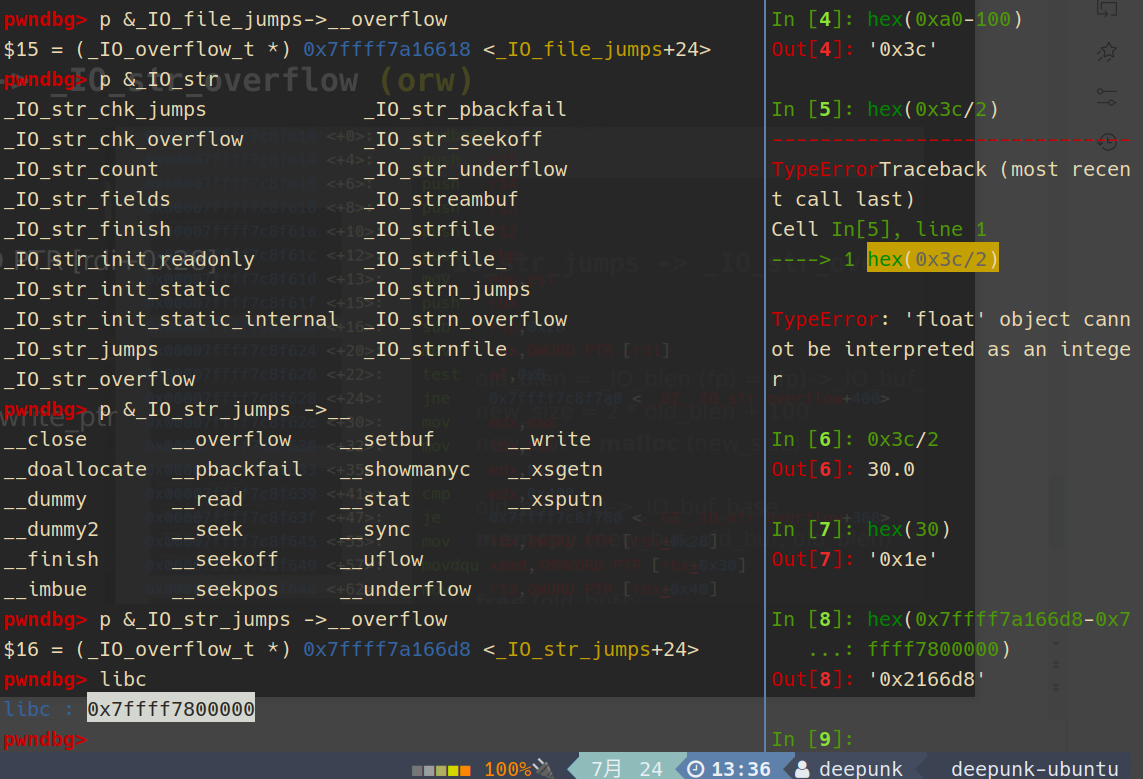Click the user icon beside deepunk
The image size is (1143, 779).
pos(802,769)
